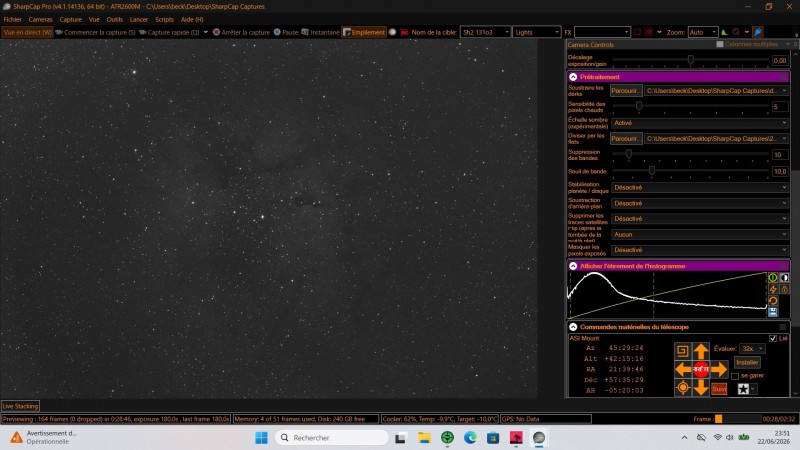Toggle the Lié checkbox in ASI Mount
This screenshot has height=450, width=800.
773,338
